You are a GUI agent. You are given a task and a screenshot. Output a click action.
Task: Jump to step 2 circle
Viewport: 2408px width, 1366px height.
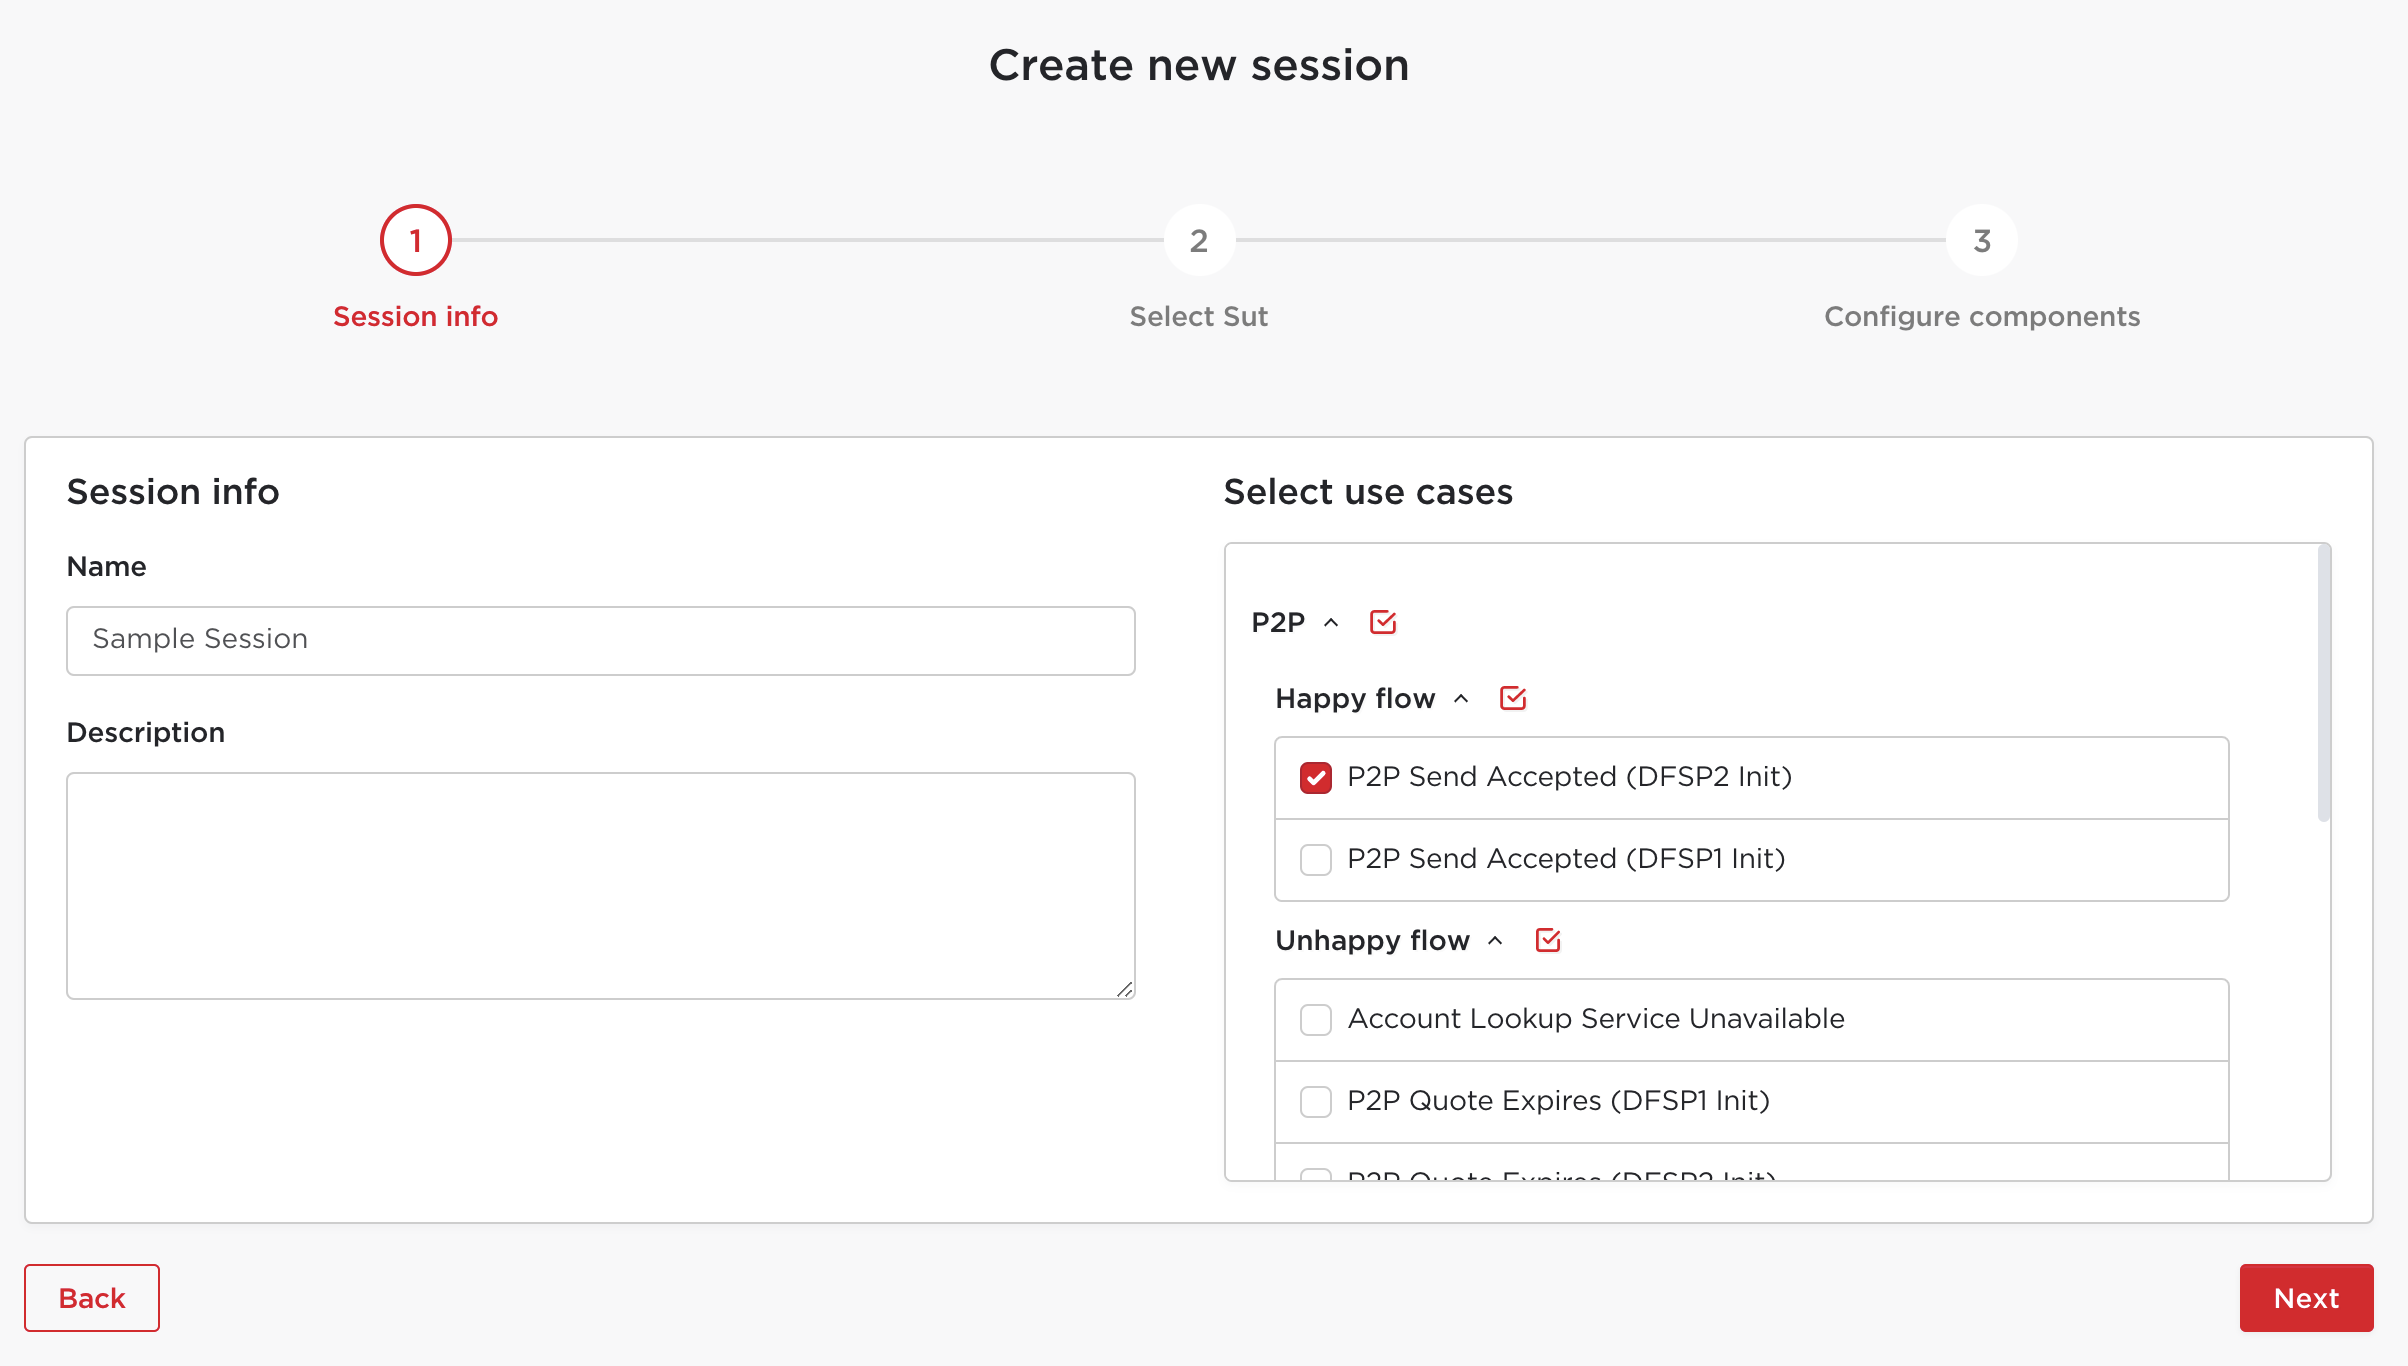pos(1199,240)
